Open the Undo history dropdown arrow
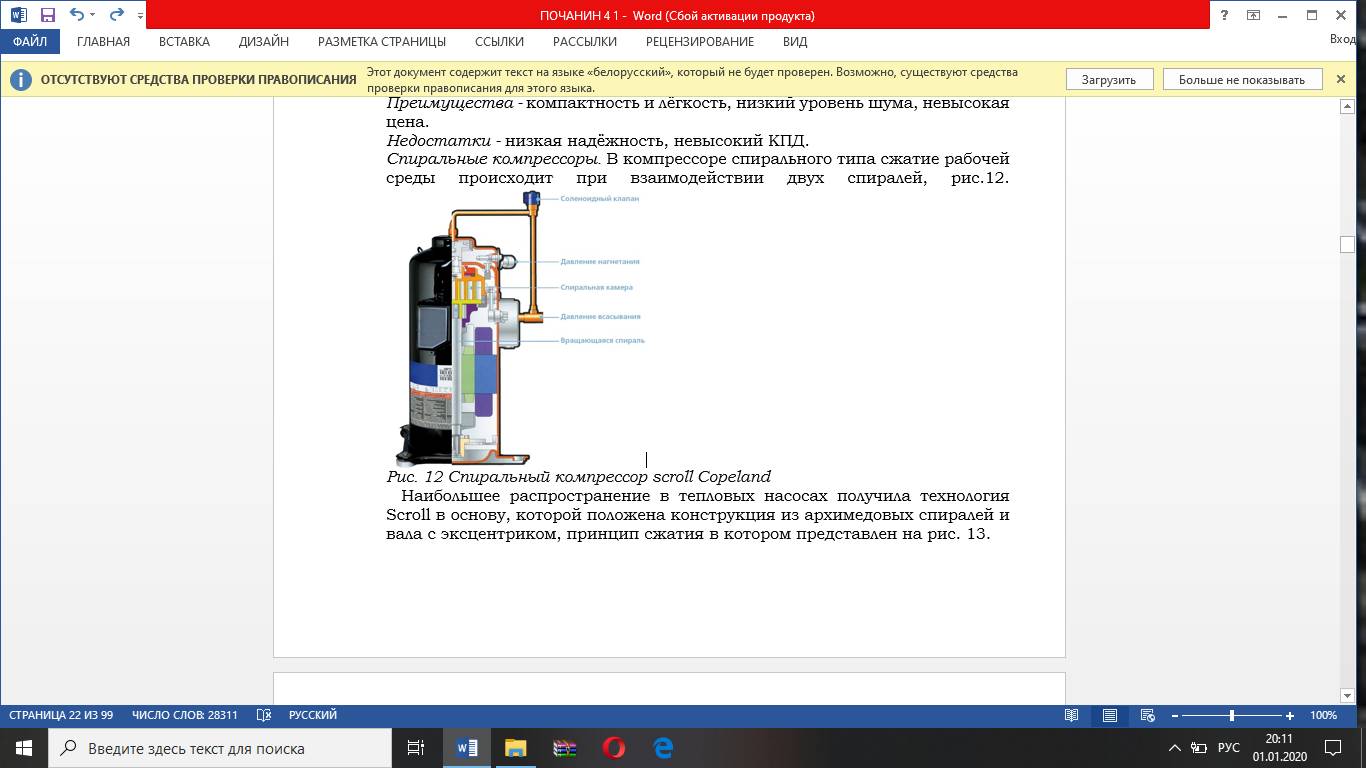This screenshot has height=768, width=1366. click(x=93, y=15)
